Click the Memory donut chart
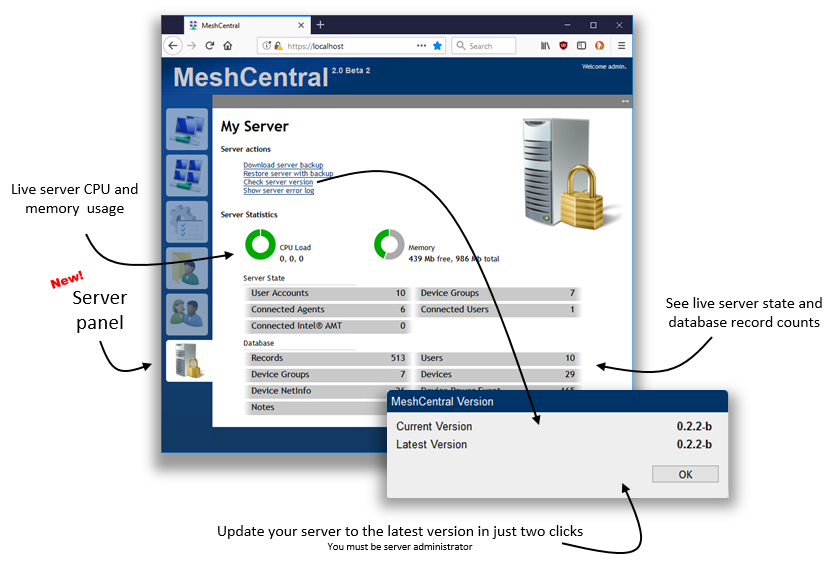This screenshot has width=834, height=572. pos(389,244)
